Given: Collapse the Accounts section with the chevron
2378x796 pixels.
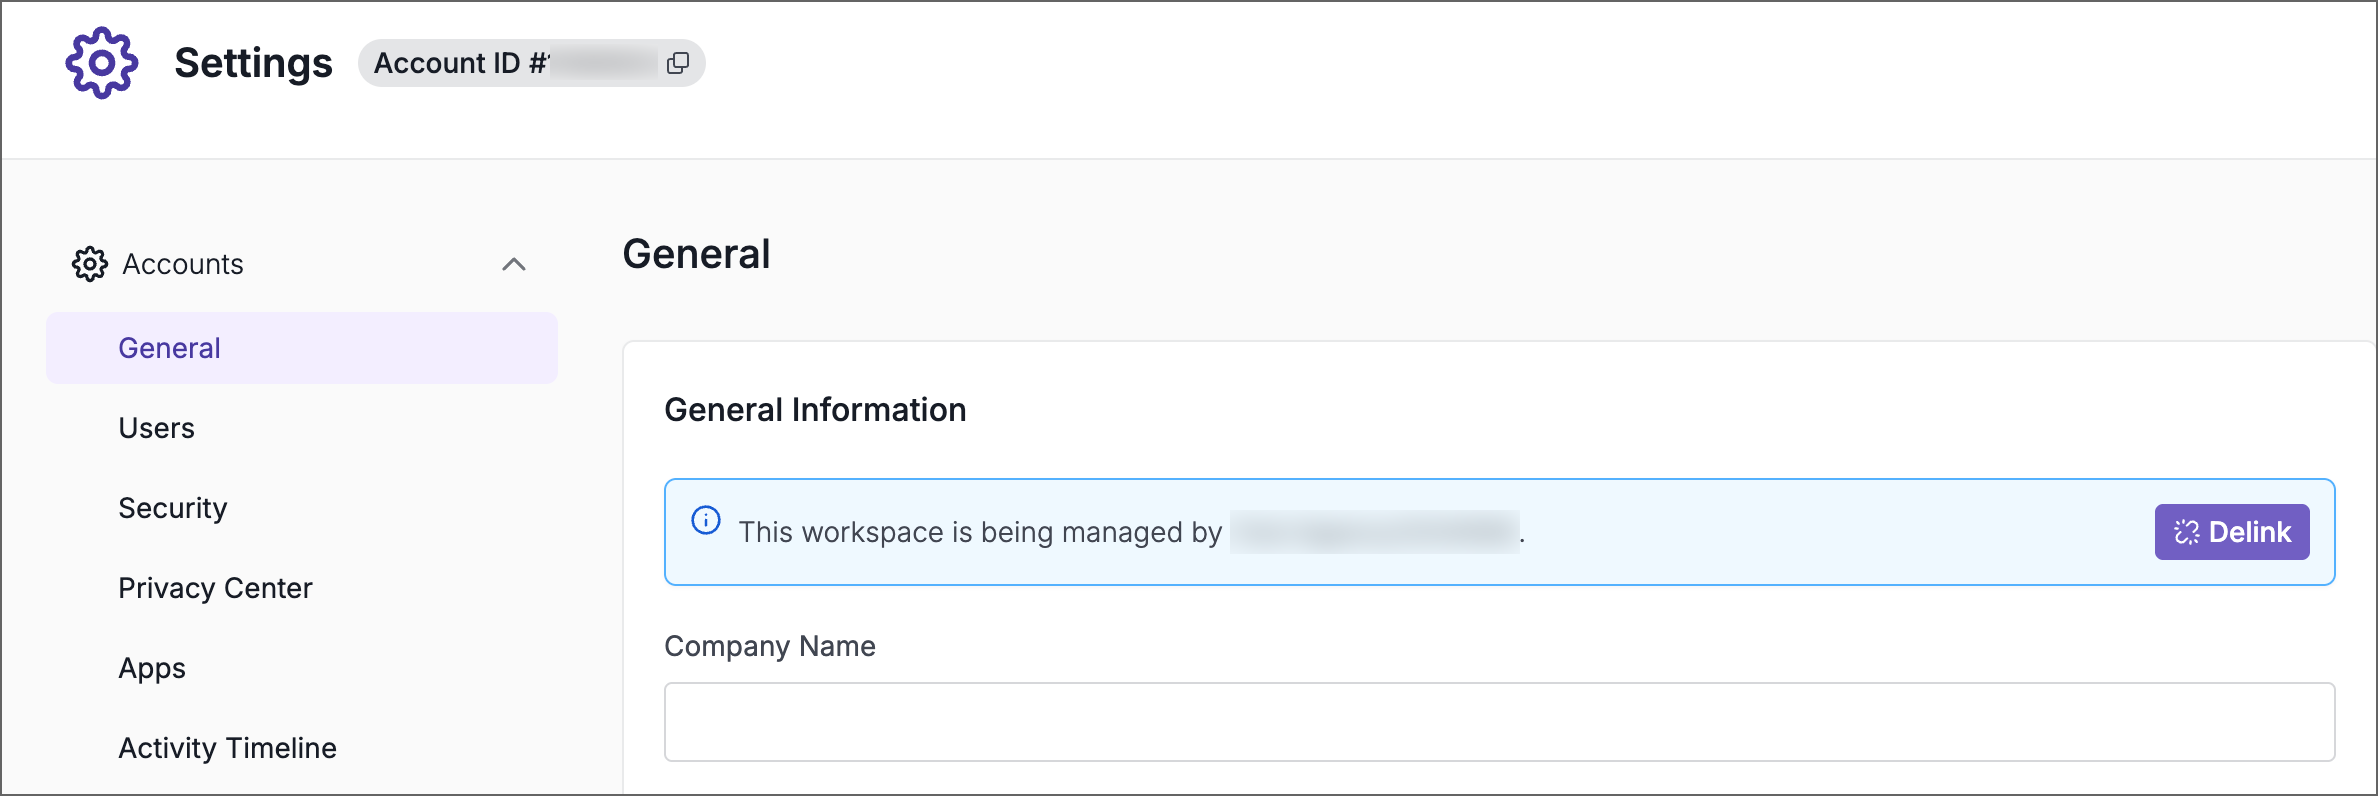Looking at the screenshot, I should click(x=513, y=264).
